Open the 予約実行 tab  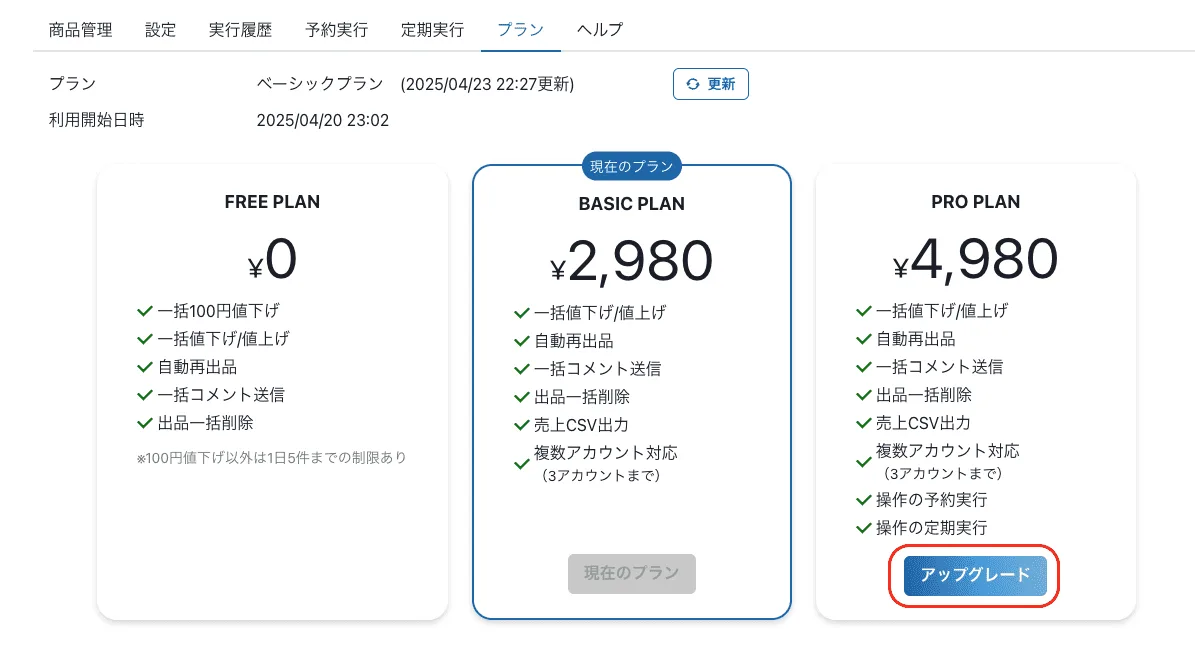coord(336,30)
